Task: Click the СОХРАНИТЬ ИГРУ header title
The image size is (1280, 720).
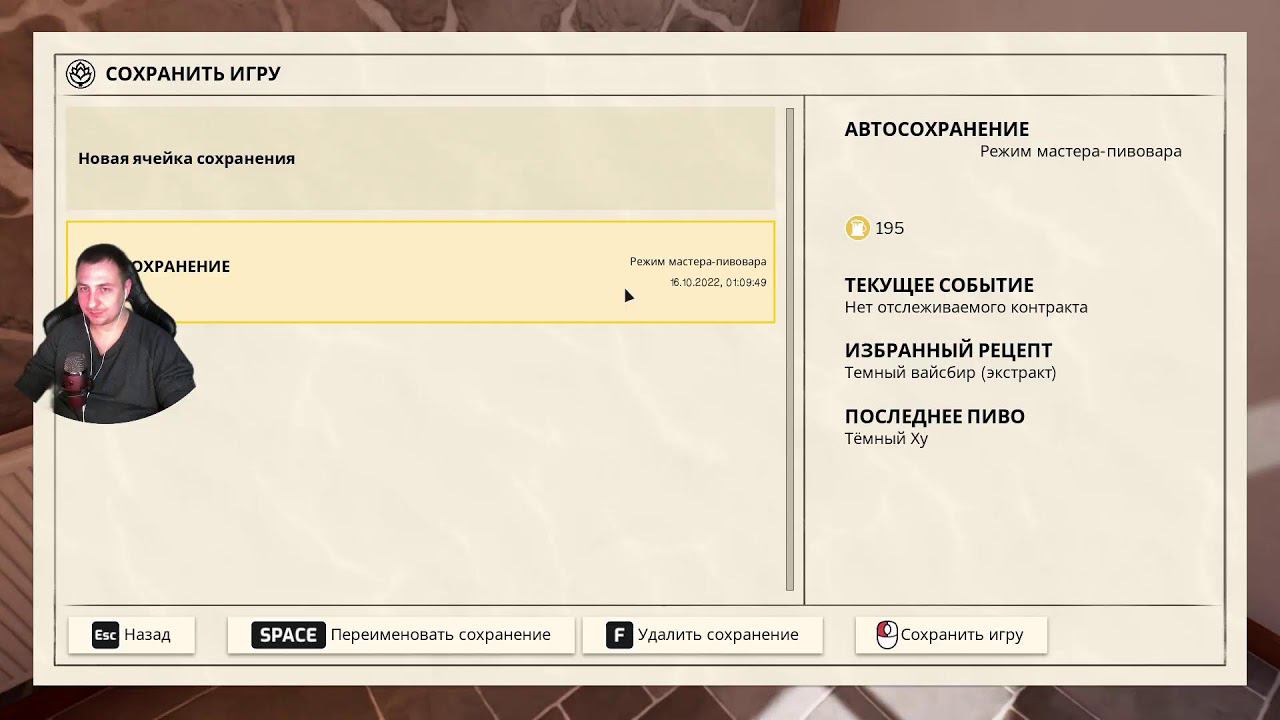Action: [193, 74]
